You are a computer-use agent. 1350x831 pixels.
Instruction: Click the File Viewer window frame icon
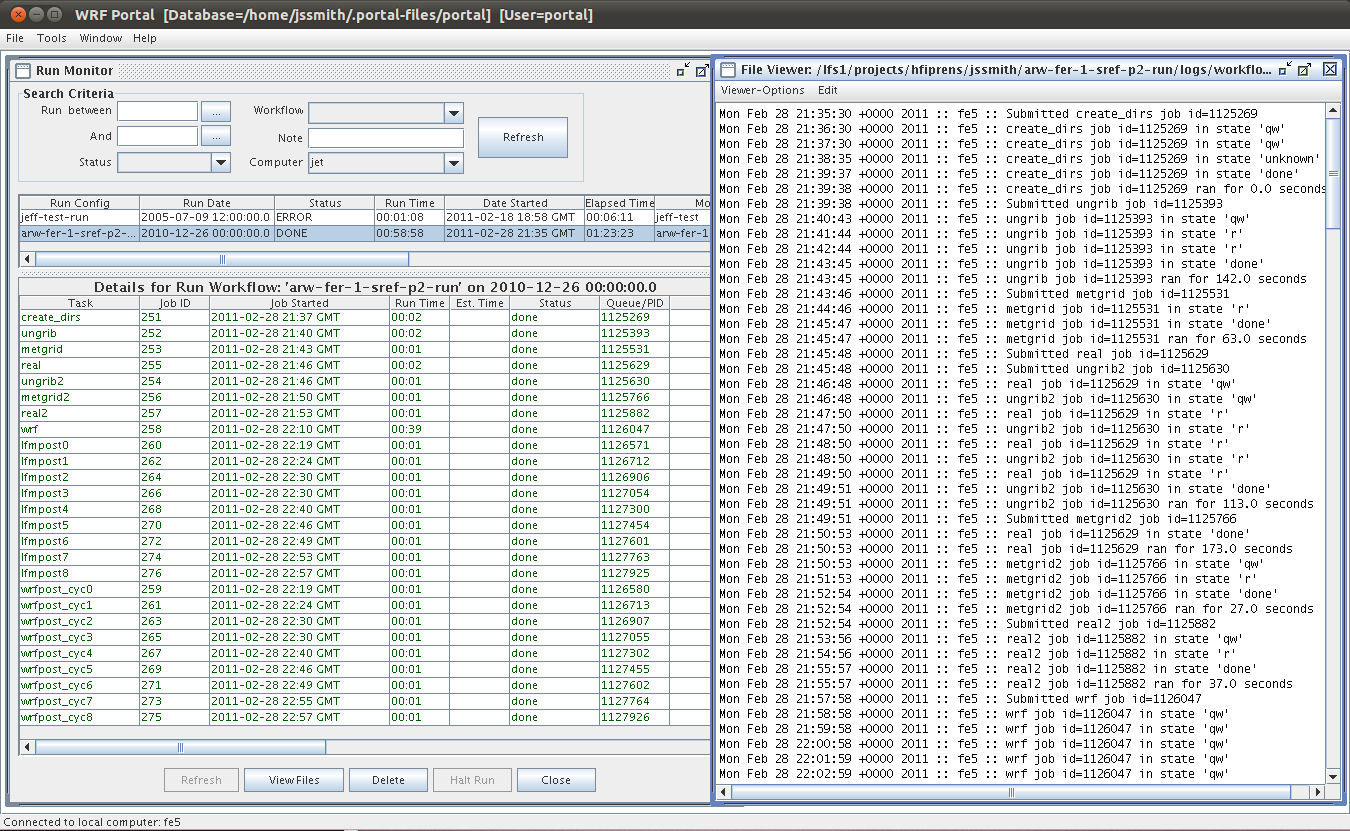[727, 70]
